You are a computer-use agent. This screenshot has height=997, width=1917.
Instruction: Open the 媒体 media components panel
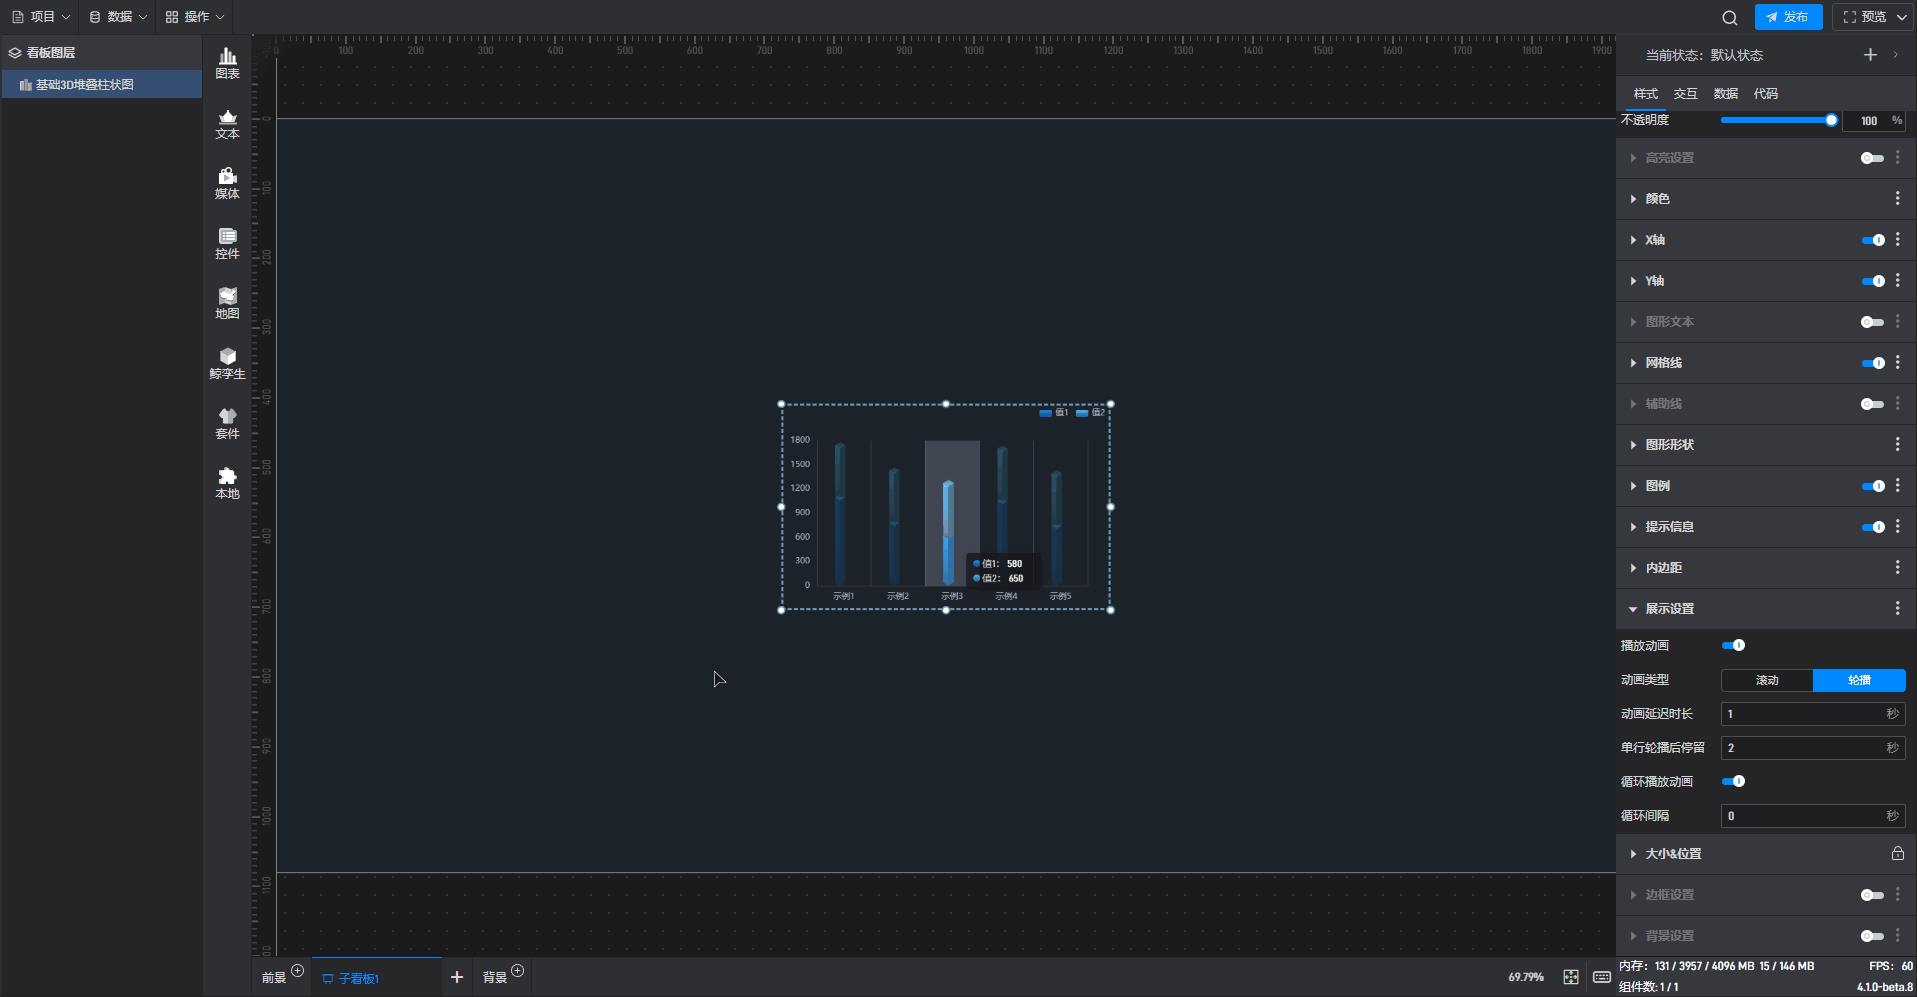pos(227,184)
